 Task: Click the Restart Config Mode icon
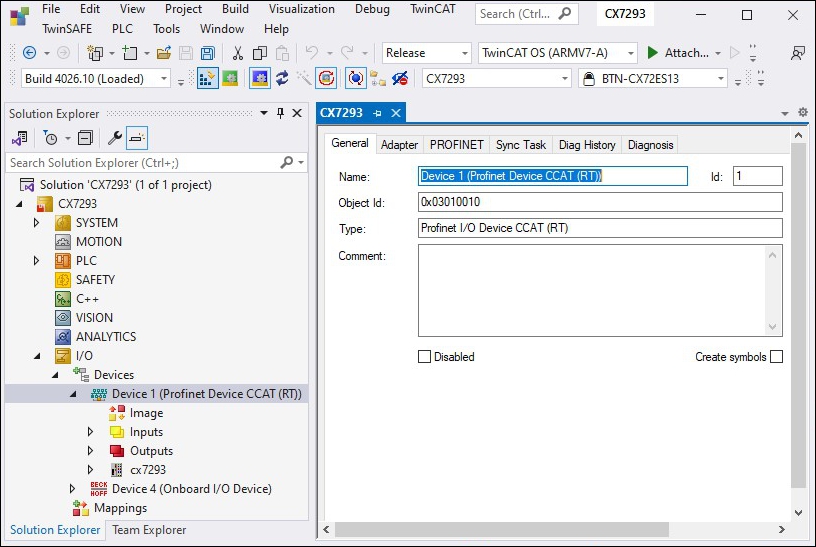click(260, 79)
